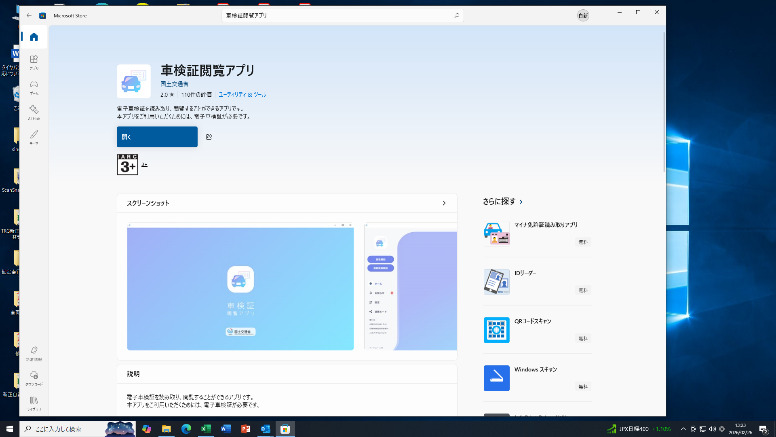Open the Home tab in Store sidebar

[33, 37]
